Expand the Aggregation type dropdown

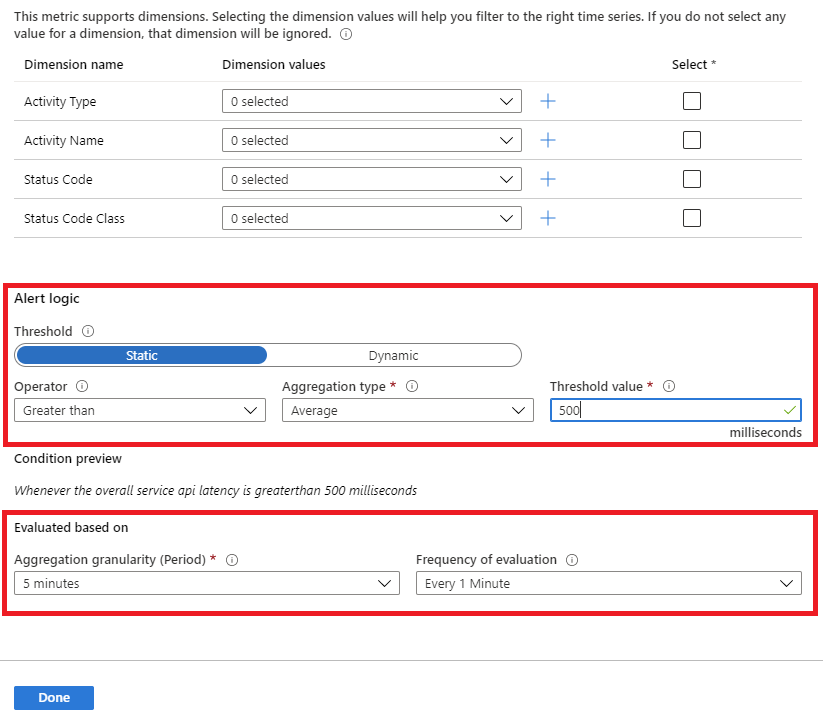click(407, 410)
